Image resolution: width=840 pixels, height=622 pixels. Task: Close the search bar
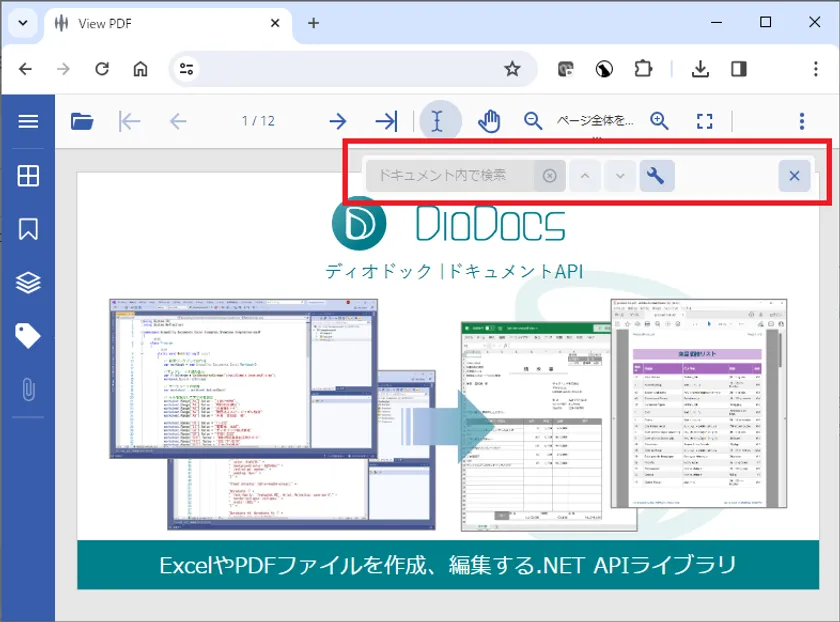pos(794,176)
